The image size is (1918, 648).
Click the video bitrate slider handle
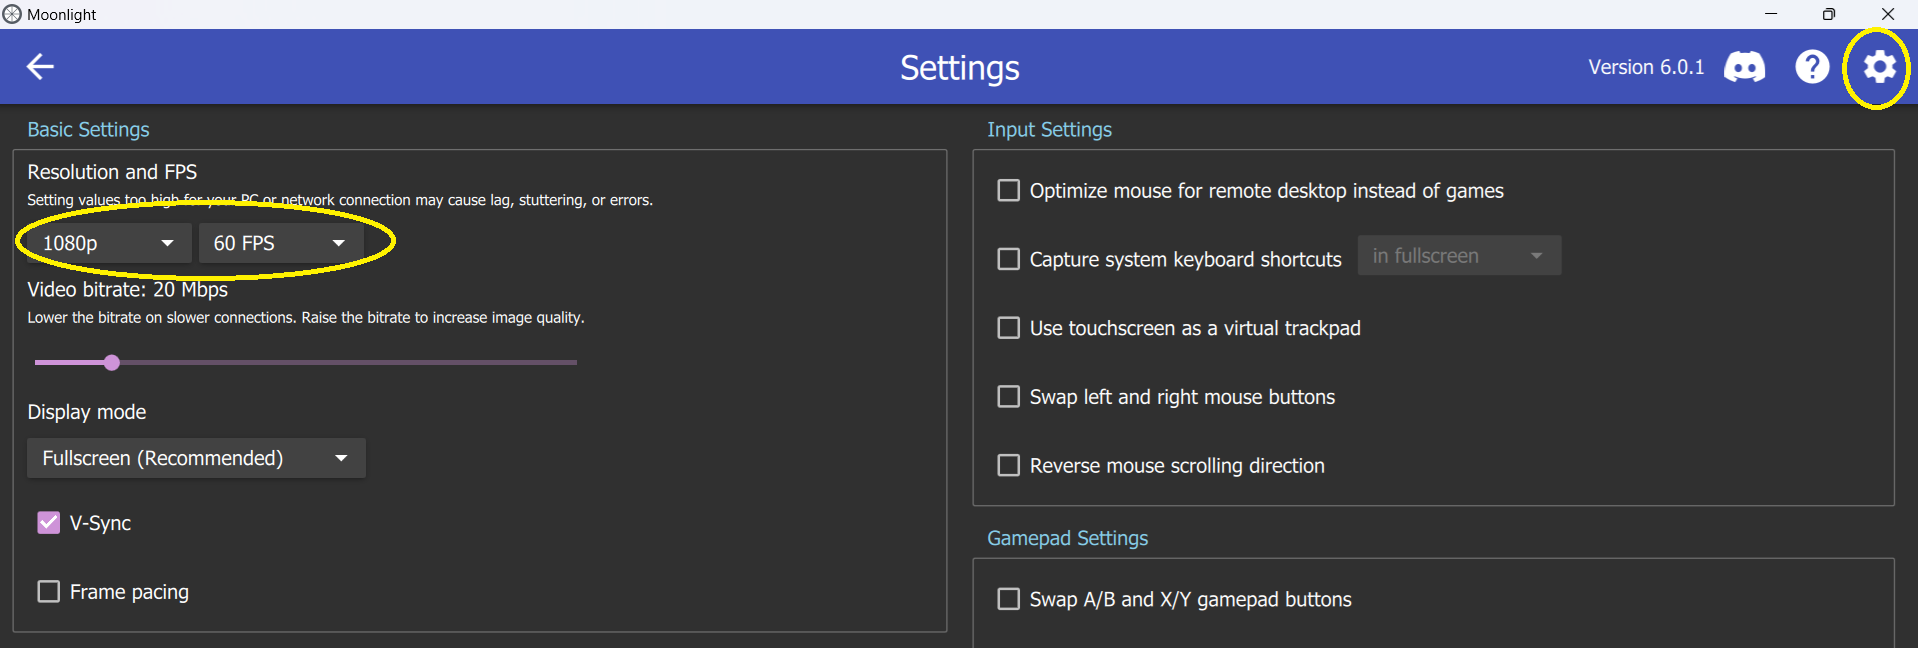pyautogui.click(x=112, y=362)
